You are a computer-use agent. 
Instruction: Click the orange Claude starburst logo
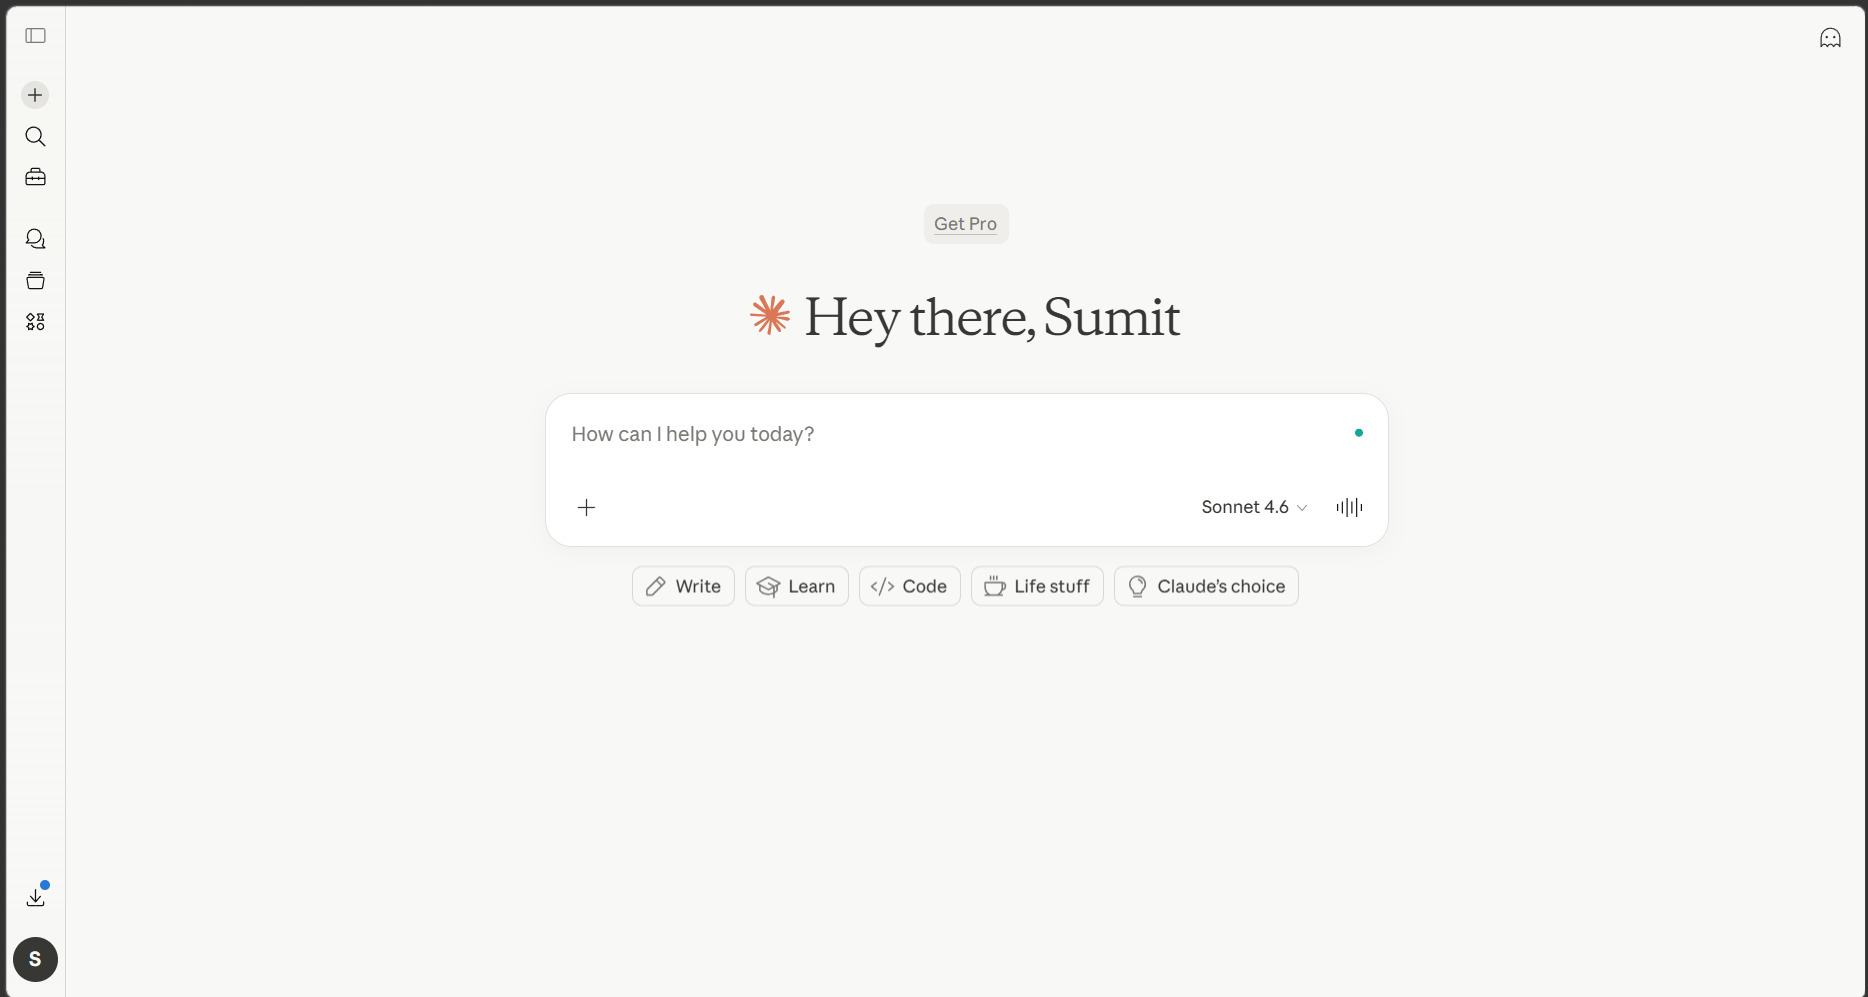pos(770,315)
